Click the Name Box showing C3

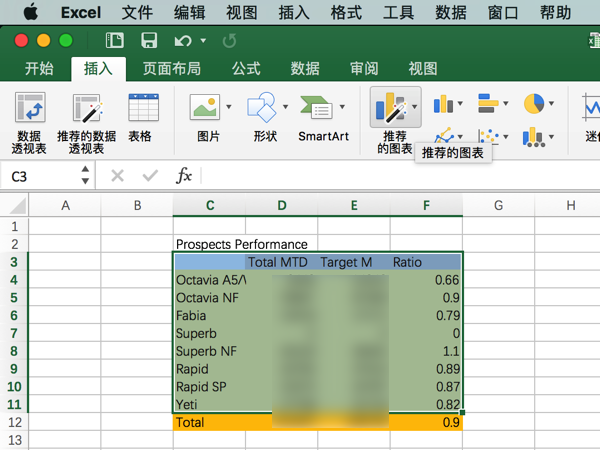tap(40, 176)
